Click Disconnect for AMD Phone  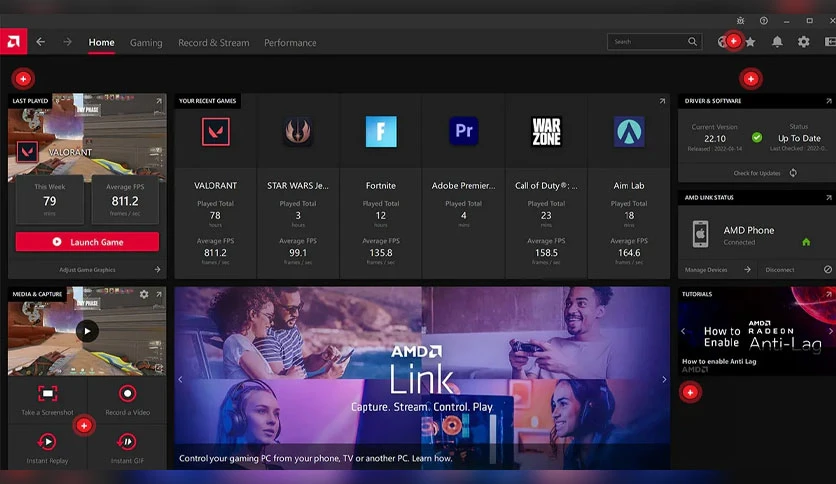coord(780,270)
